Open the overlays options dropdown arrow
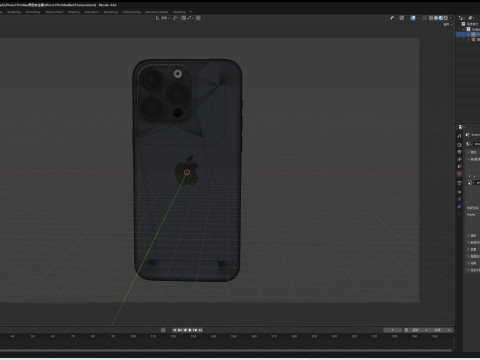 tap(418, 18)
